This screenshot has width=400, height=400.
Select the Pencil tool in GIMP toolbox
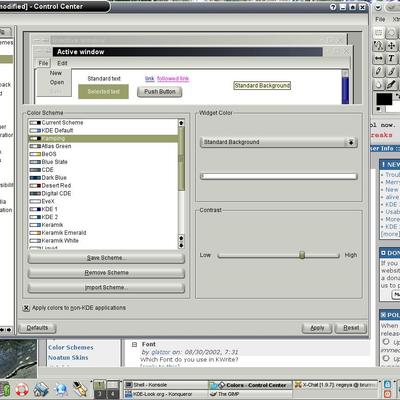pyautogui.click(x=379, y=71)
